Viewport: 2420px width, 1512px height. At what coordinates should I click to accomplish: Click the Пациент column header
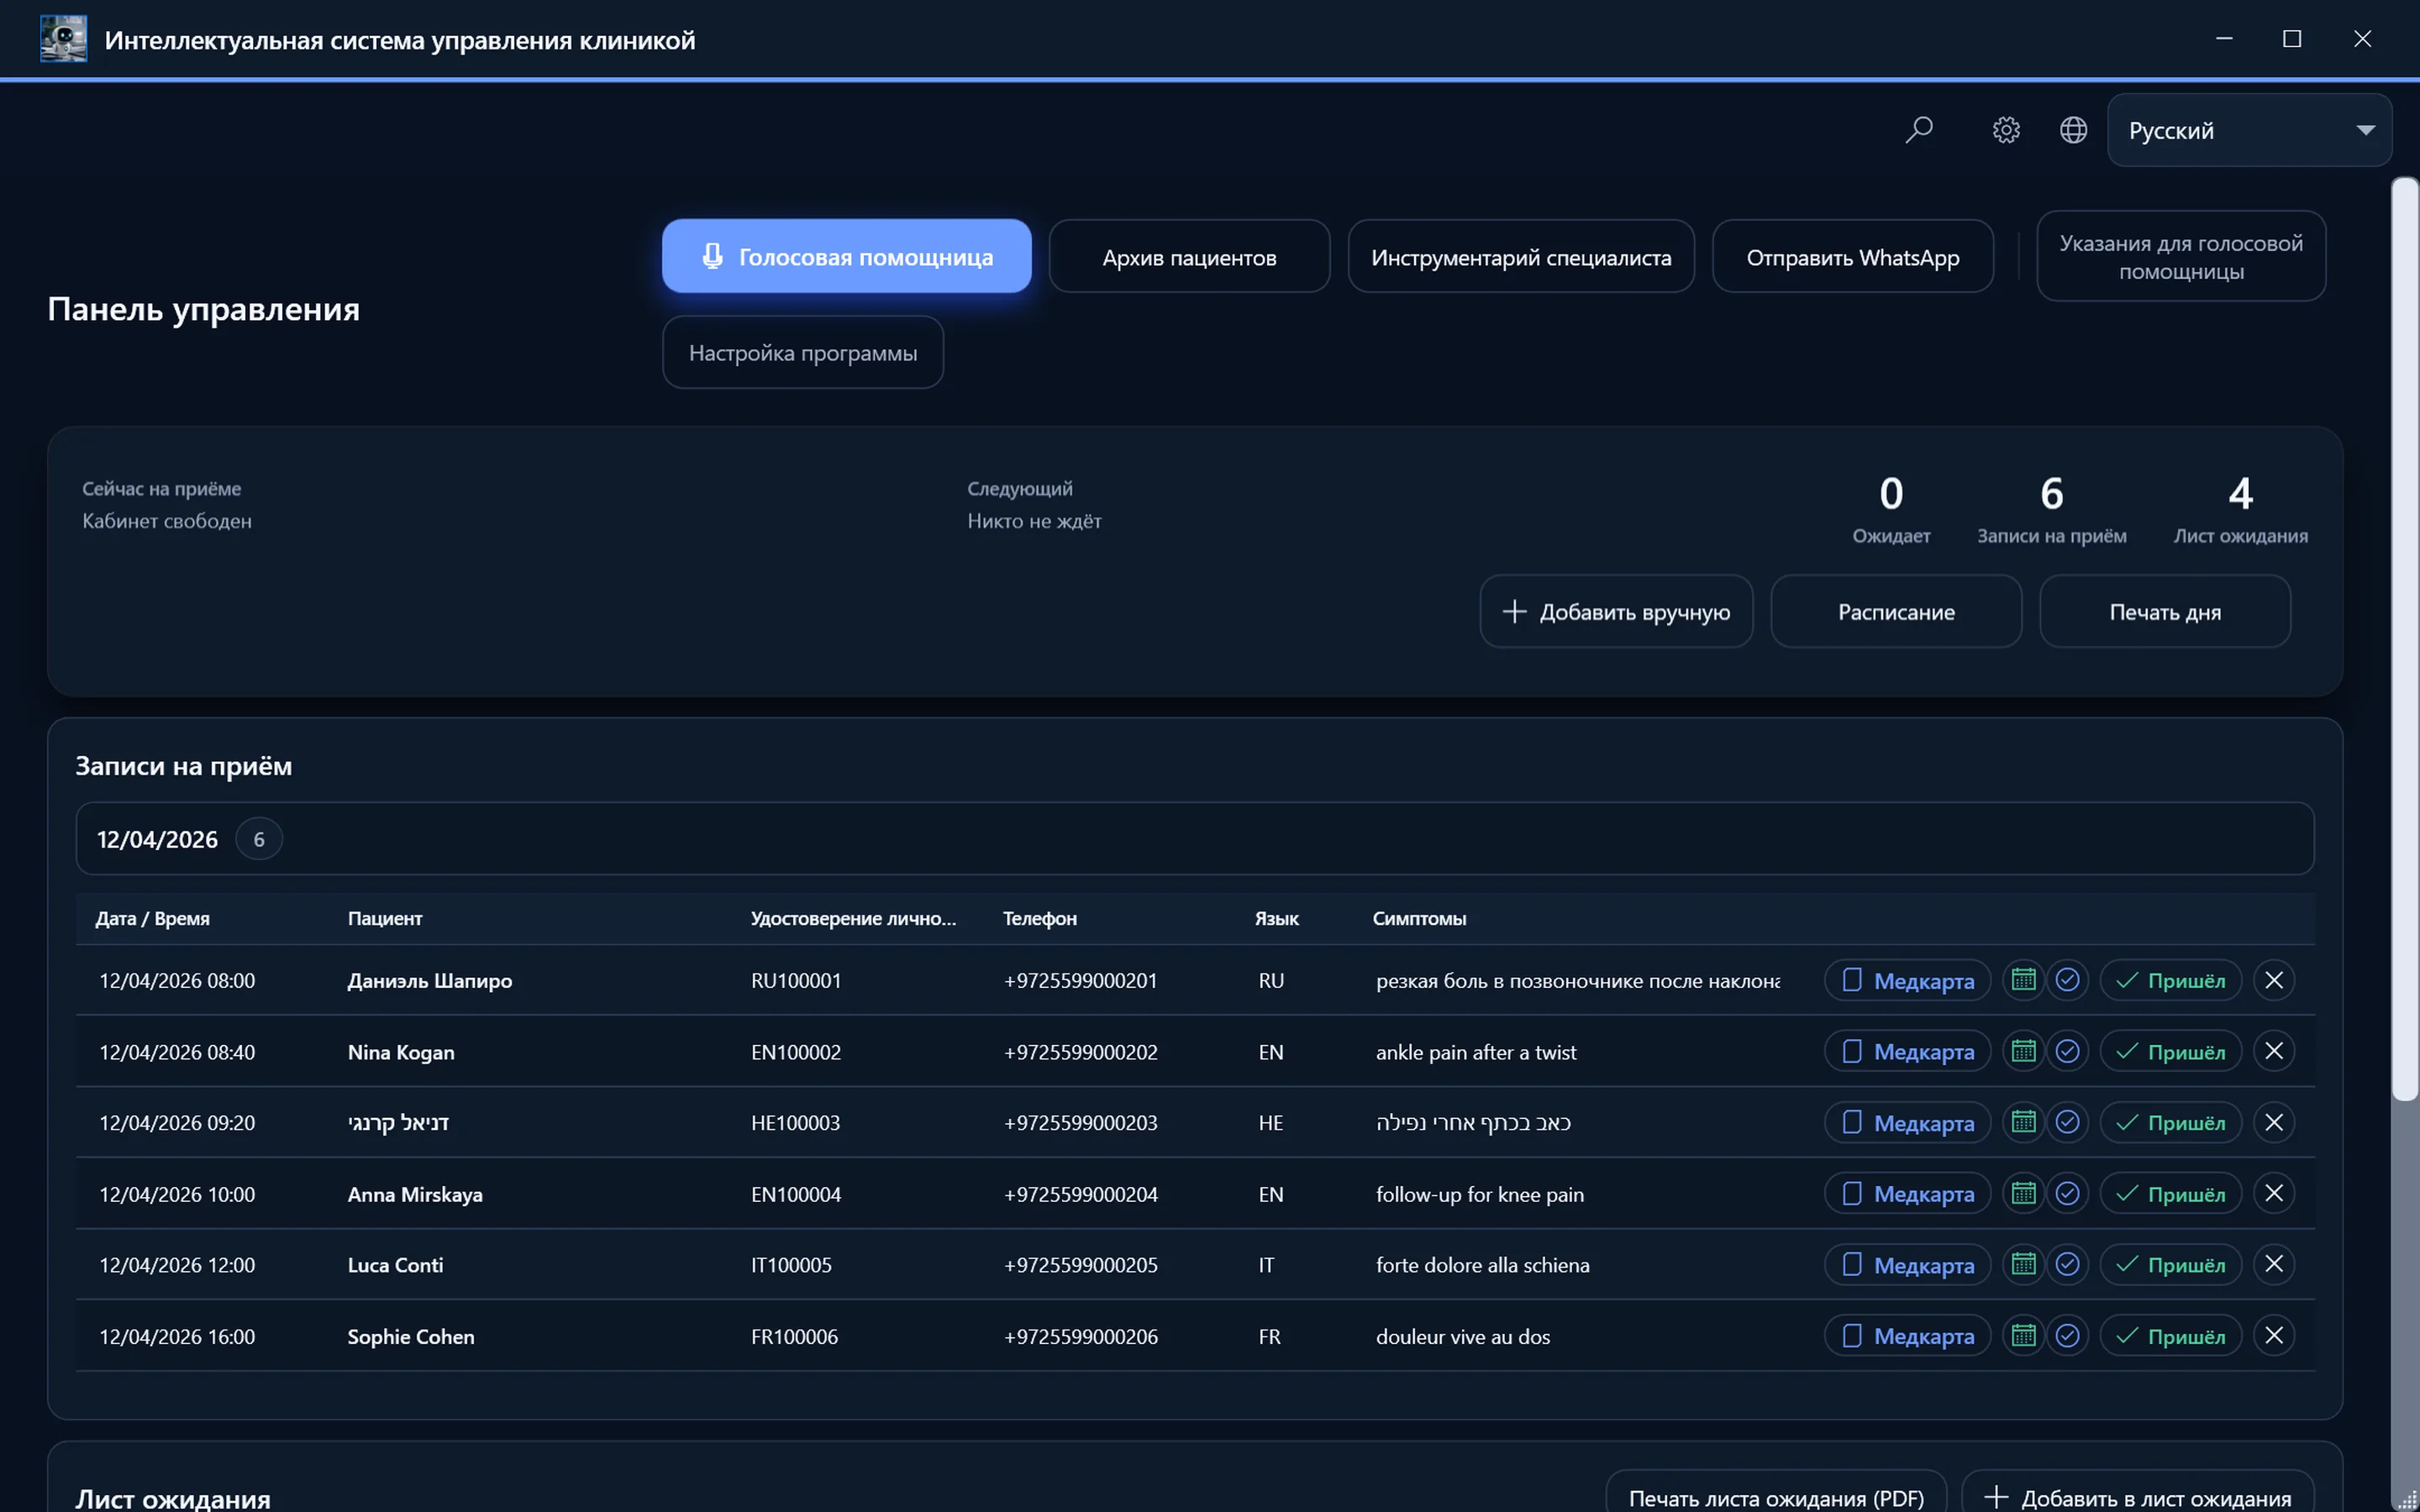(x=385, y=918)
